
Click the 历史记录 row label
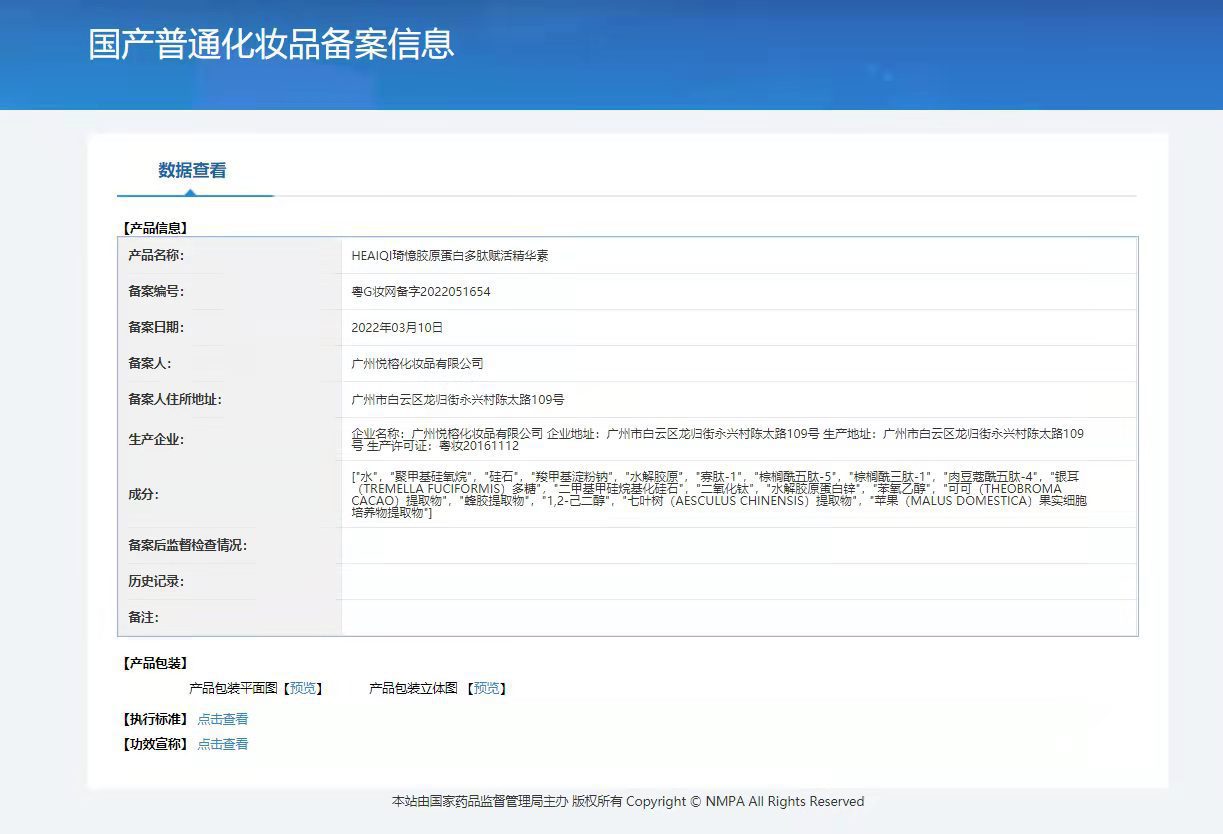[x=156, y=581]
